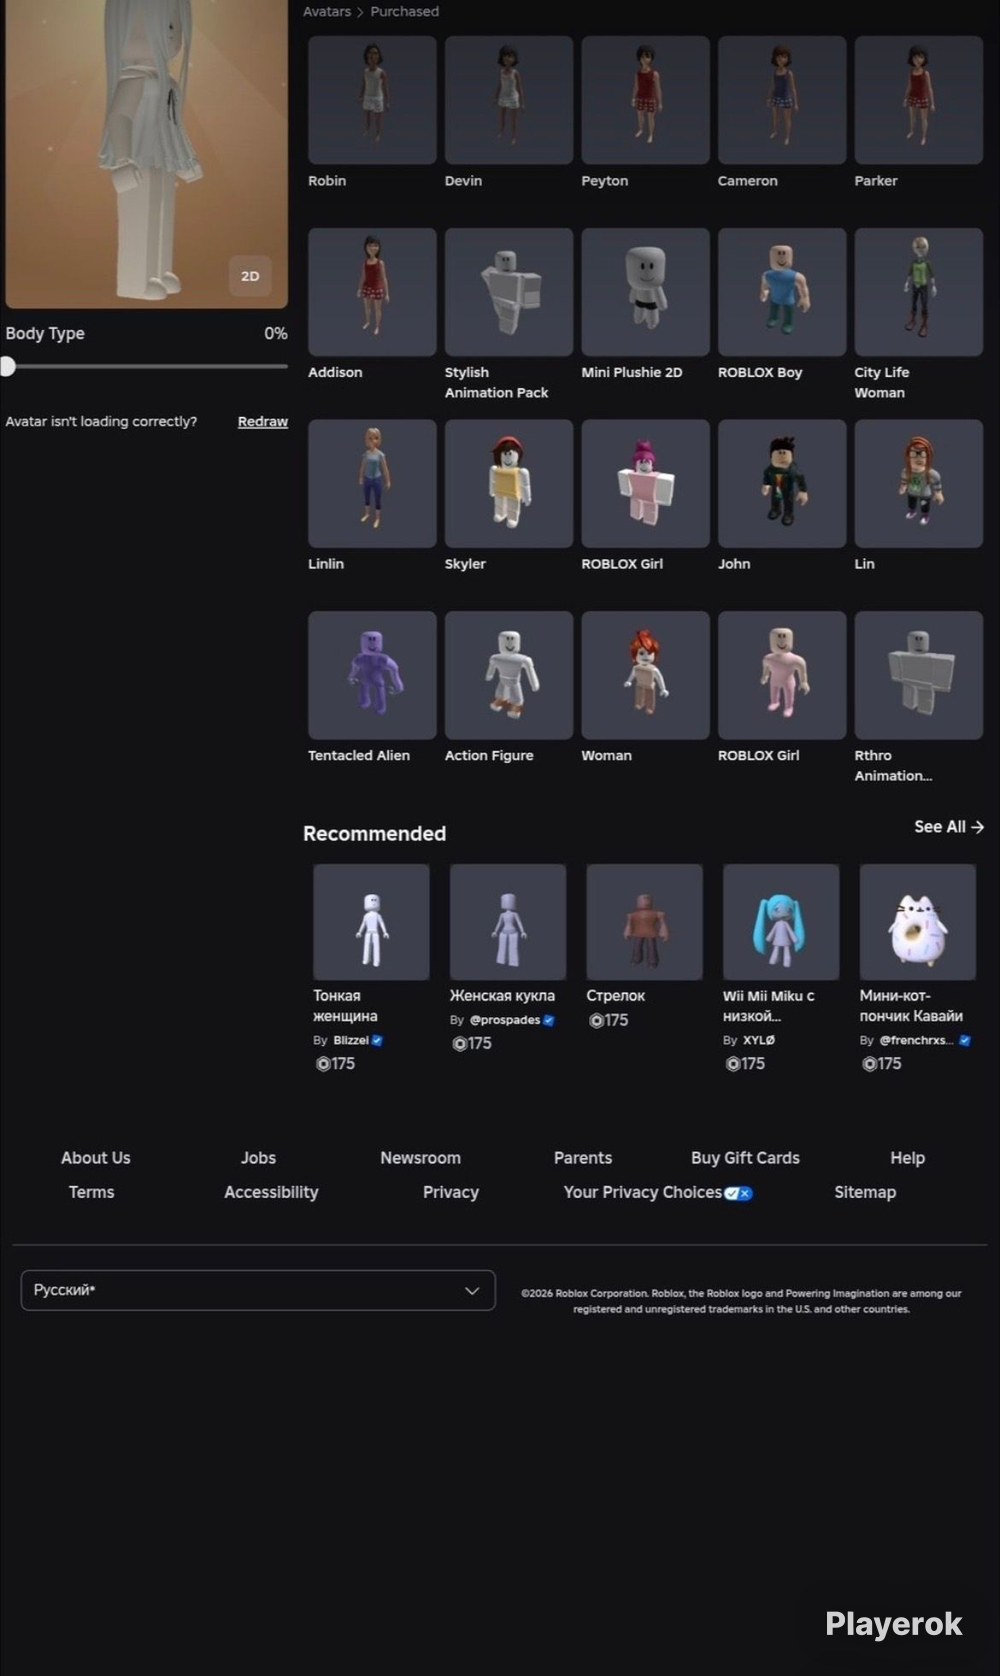Pick the Addison avatar
Screen dimensions: 1000x1676
372,292
